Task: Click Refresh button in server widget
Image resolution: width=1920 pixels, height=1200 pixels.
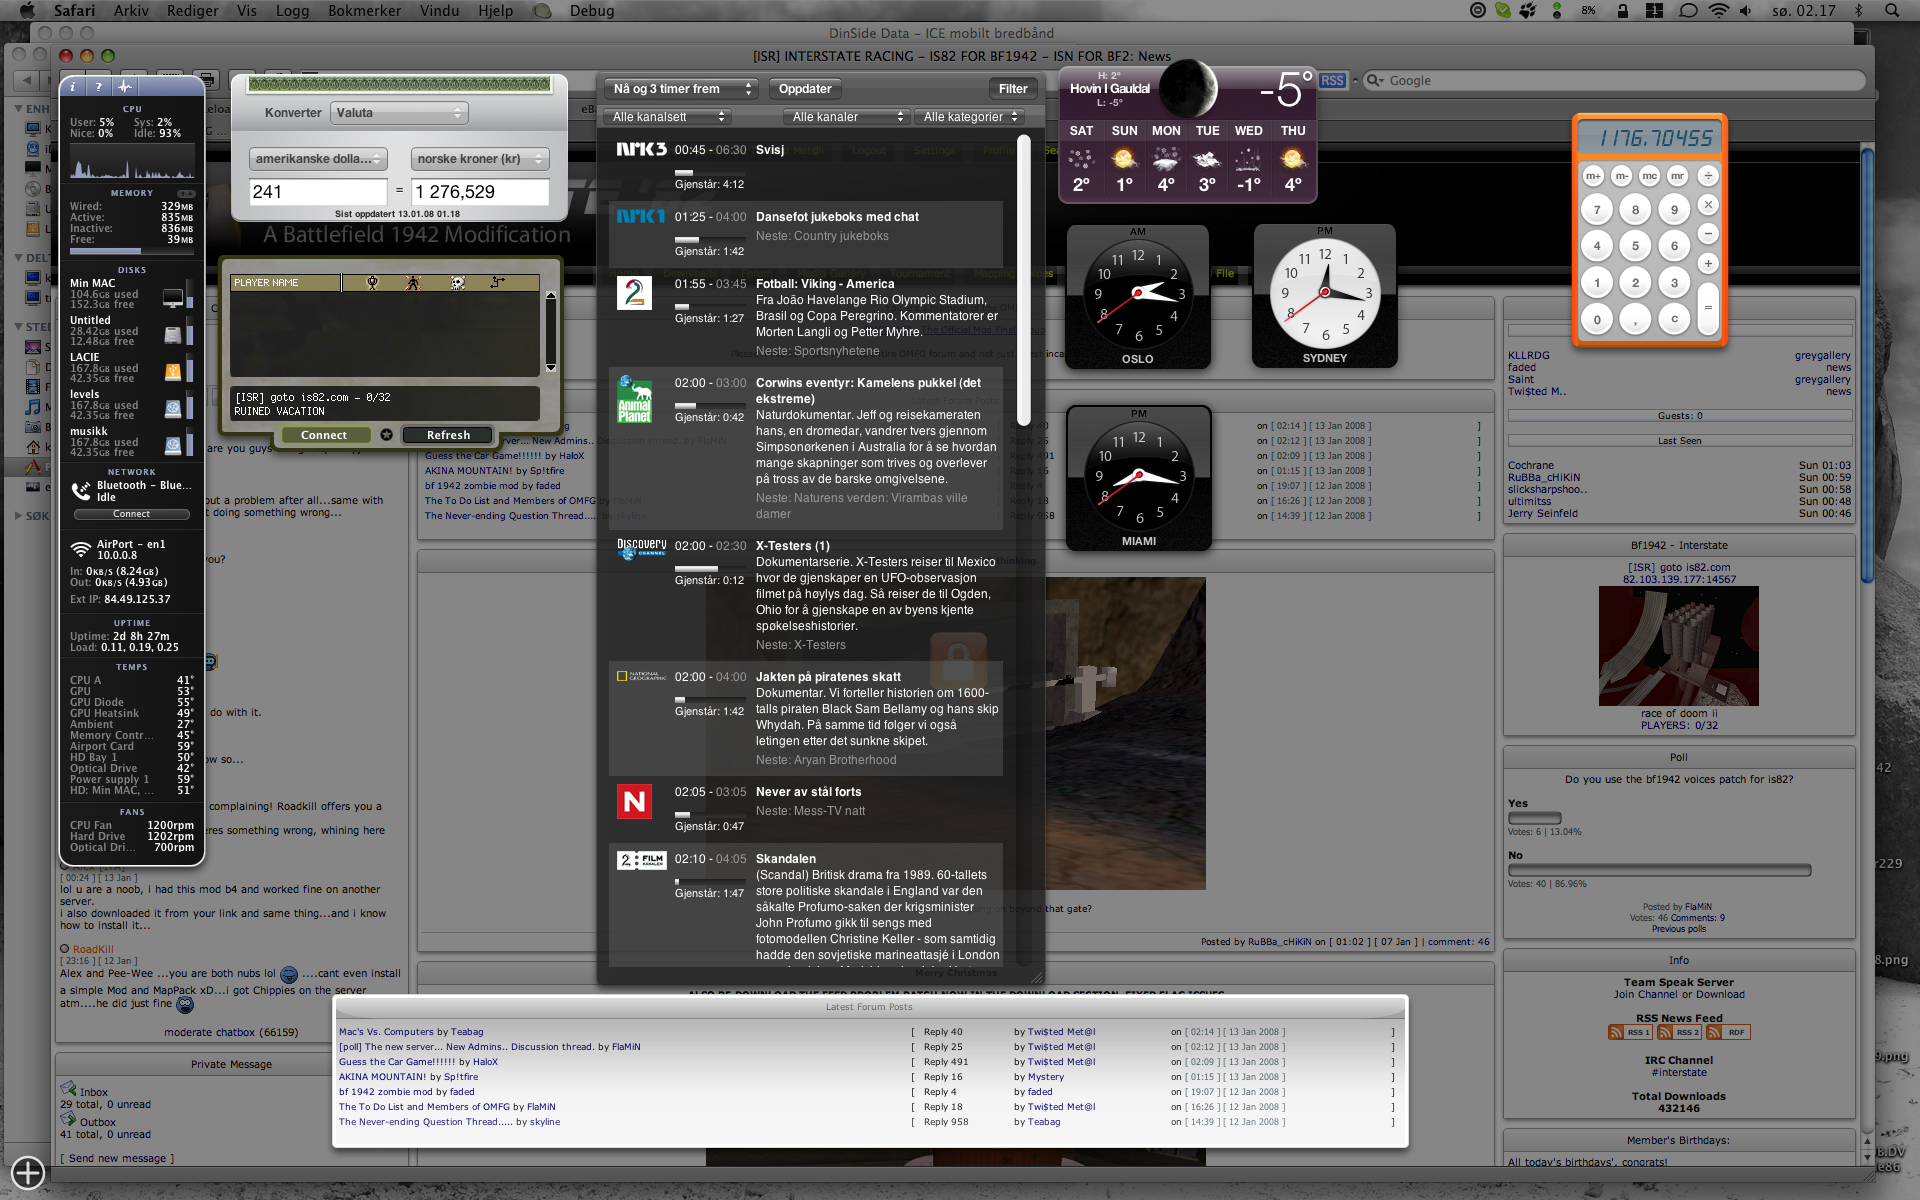Action: pos(448,435)
